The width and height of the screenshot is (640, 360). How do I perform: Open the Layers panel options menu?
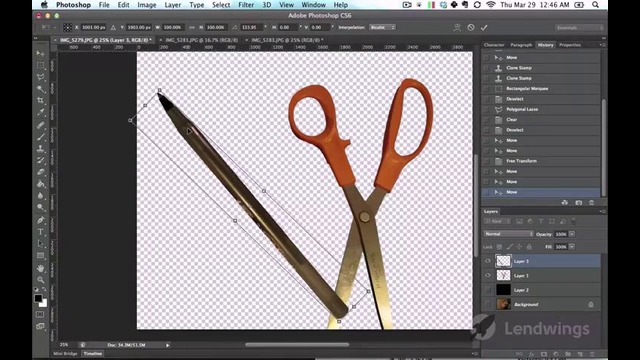[x=602, y=211]
